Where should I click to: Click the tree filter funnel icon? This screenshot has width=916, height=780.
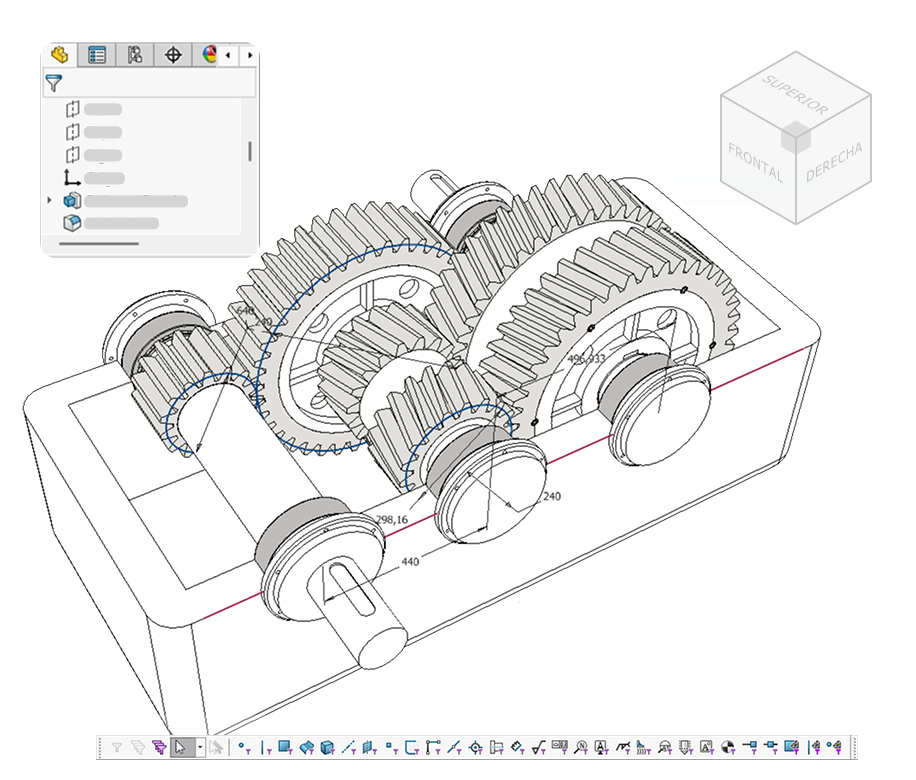tap(54, 84)
